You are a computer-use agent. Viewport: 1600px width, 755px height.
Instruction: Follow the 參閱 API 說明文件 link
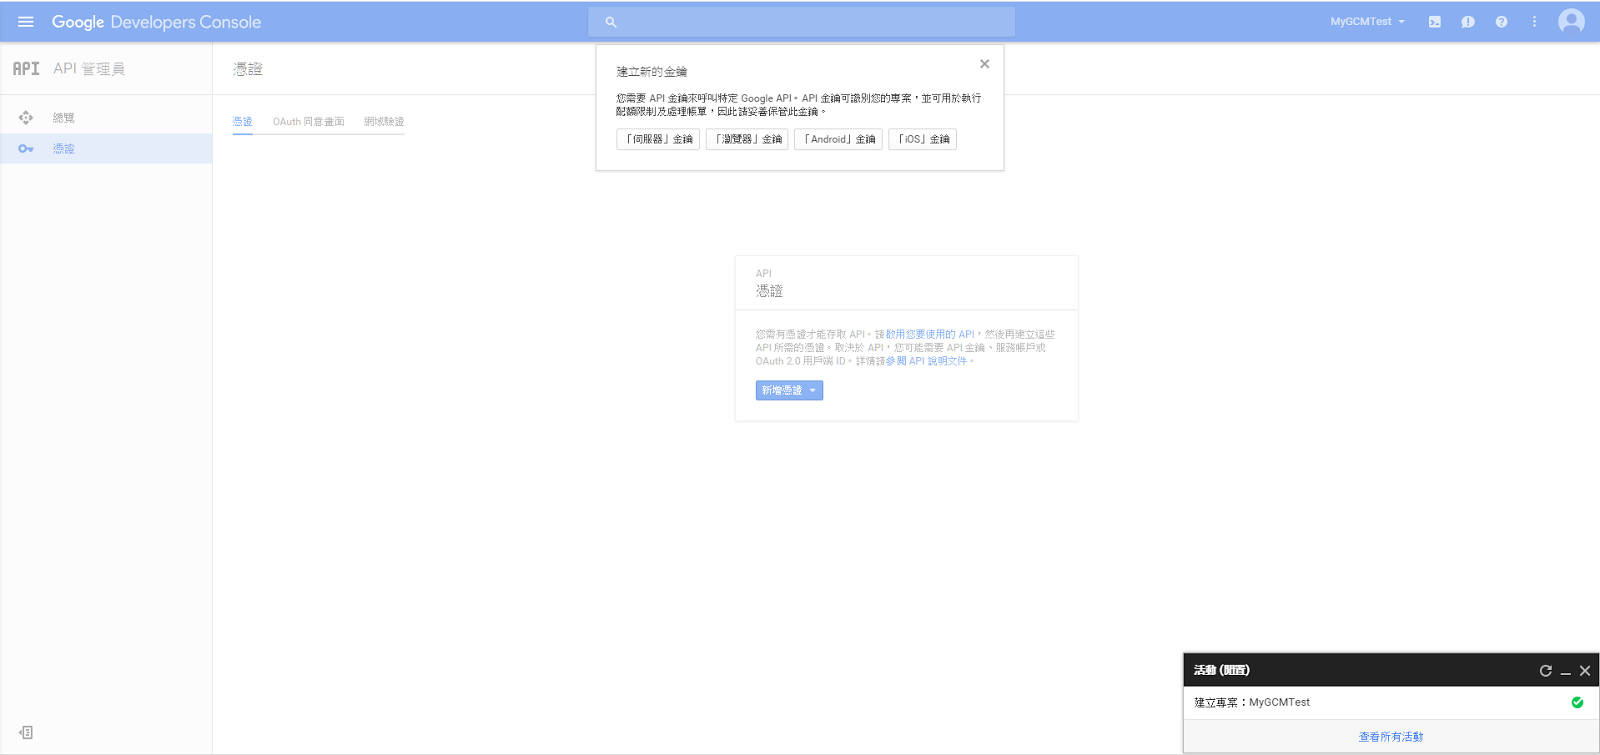pyautogui.click(x=926, y=361)
